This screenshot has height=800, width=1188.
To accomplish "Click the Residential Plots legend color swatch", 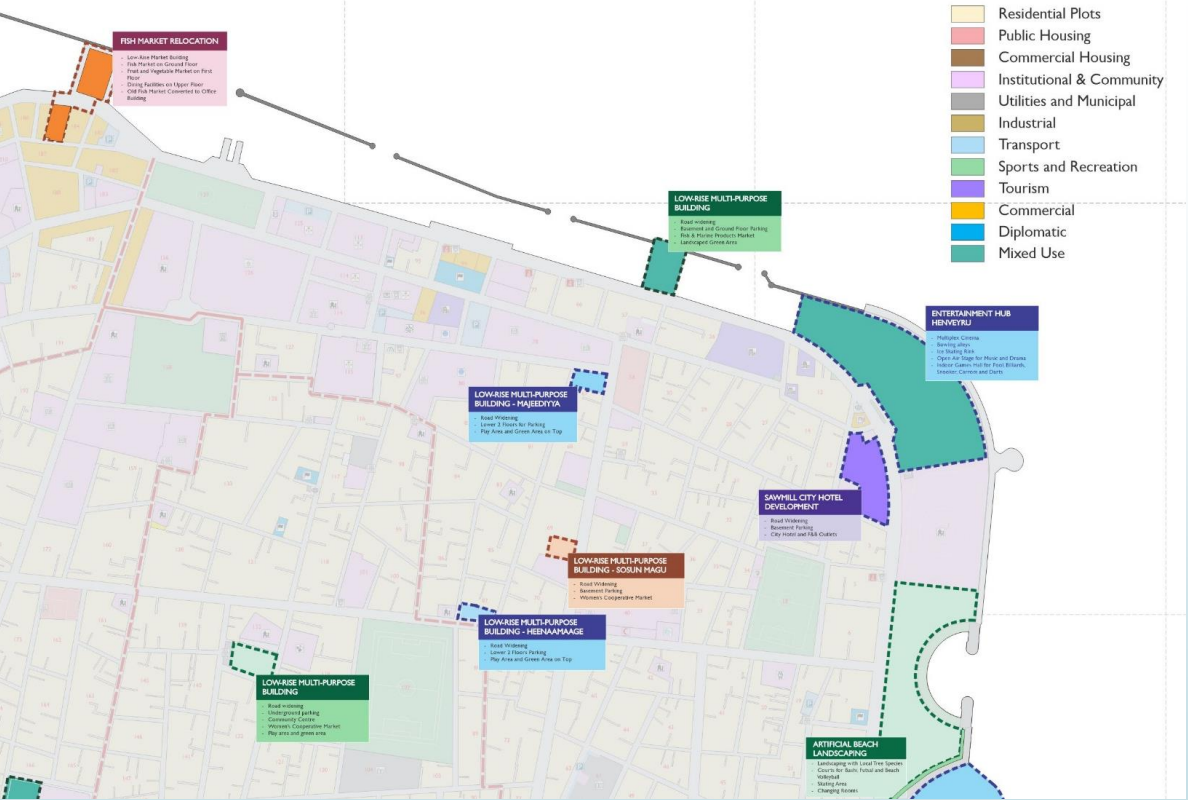I will (967, 14).
